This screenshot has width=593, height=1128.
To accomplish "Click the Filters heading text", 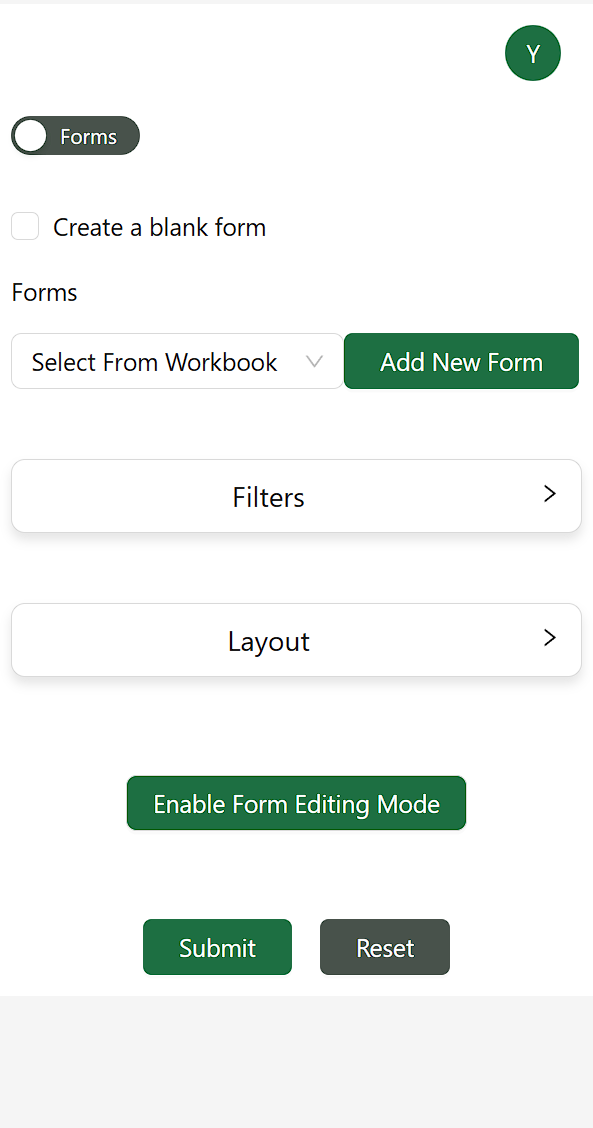I will [x=268, y=497].
